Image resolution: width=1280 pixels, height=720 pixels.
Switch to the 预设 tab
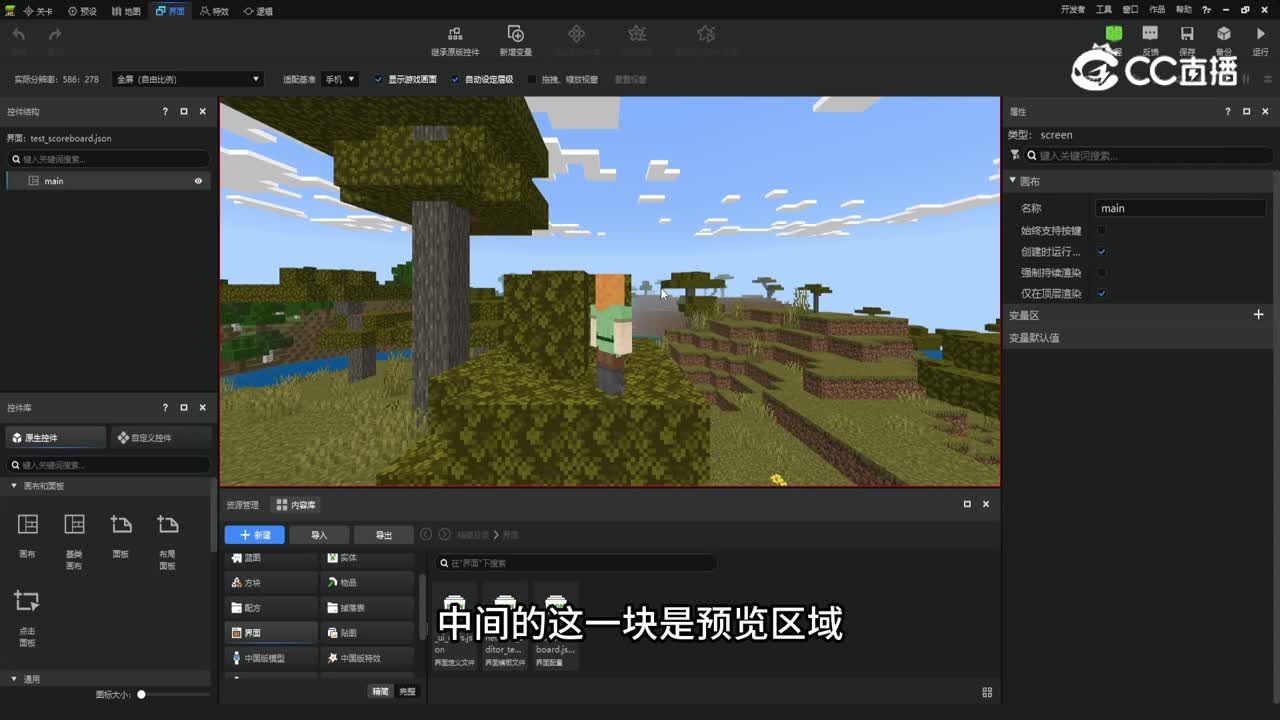tap(82, 11)
